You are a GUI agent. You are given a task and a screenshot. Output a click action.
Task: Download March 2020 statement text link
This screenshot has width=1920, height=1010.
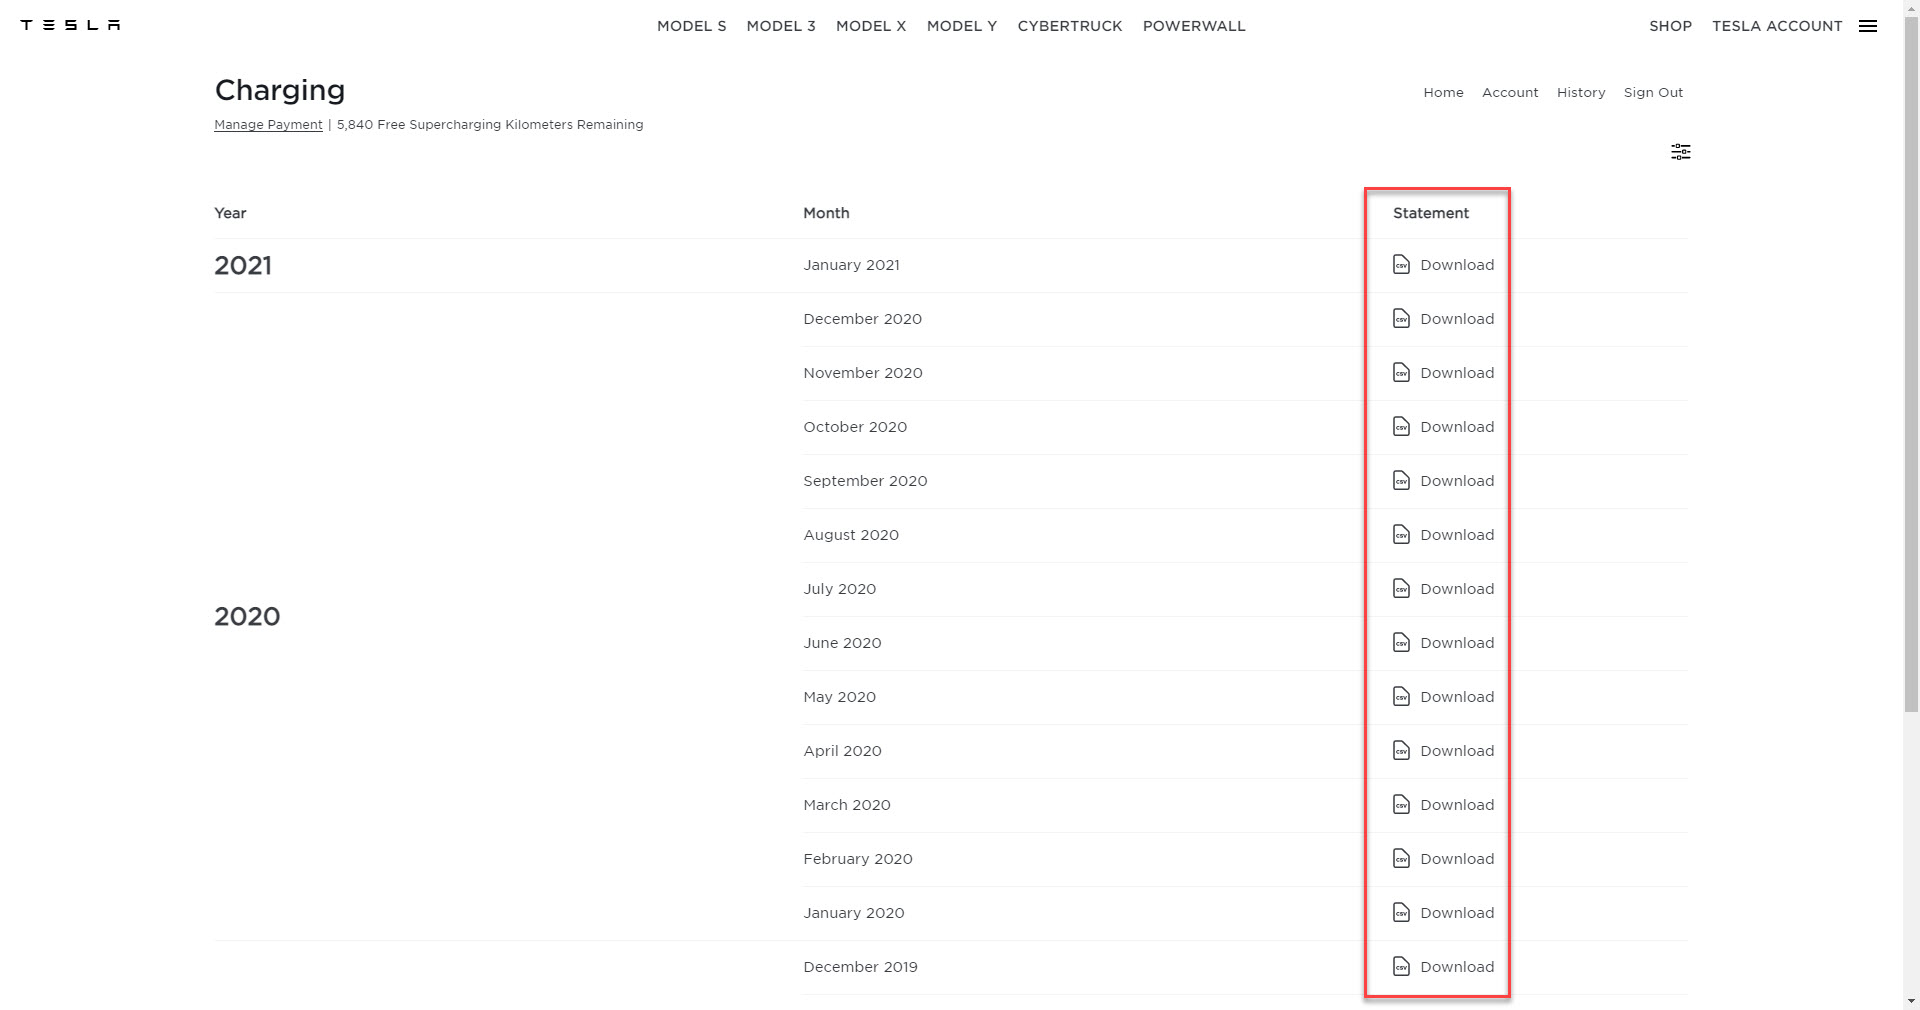pyautogui.click(x=1457, y=805)
